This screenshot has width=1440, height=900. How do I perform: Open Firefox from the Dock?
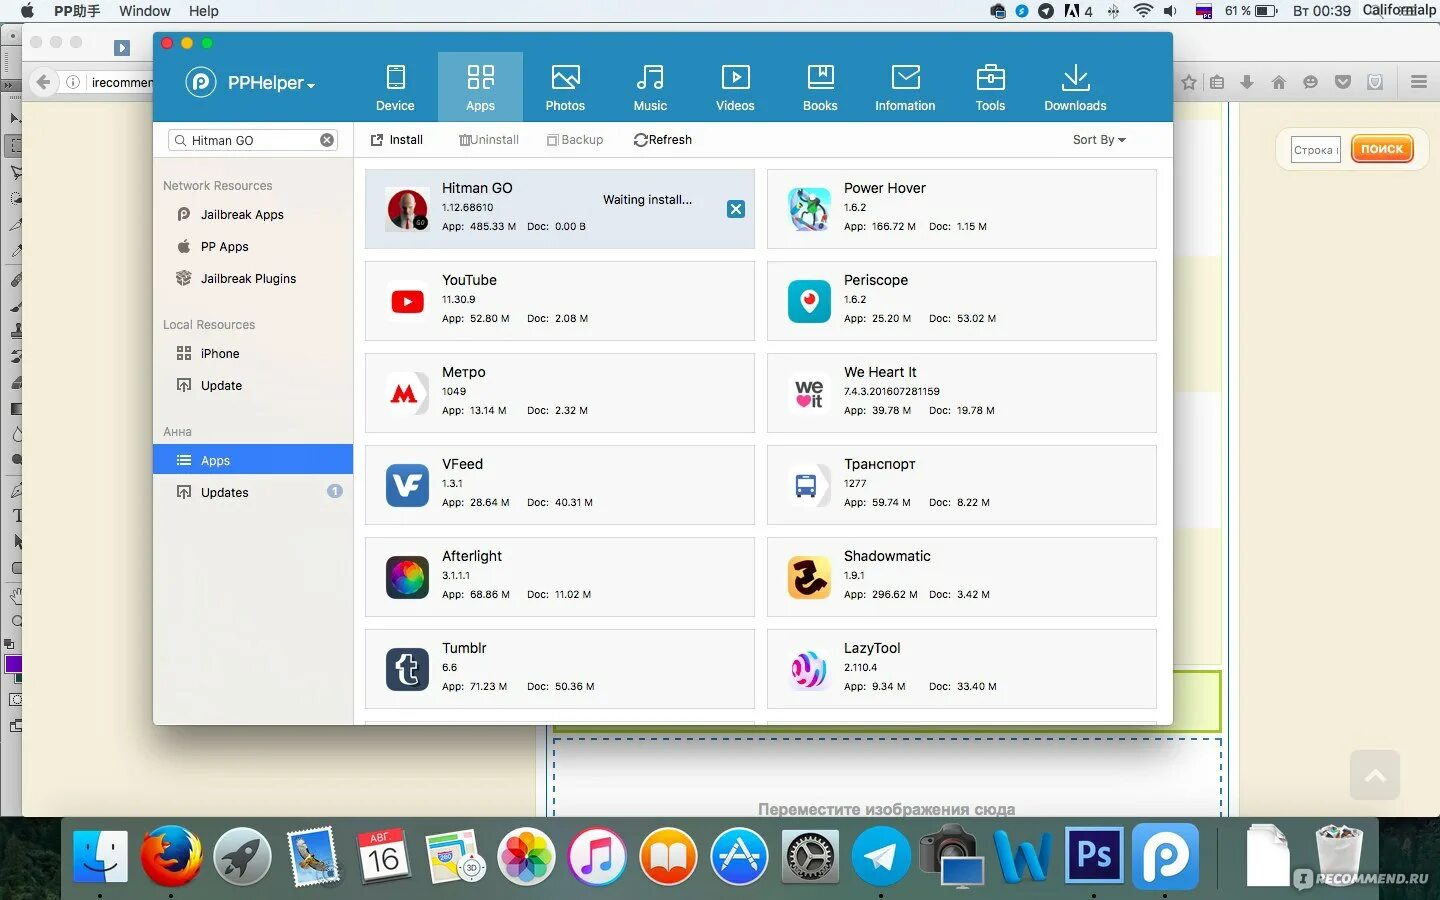click(x=171, y=856)
